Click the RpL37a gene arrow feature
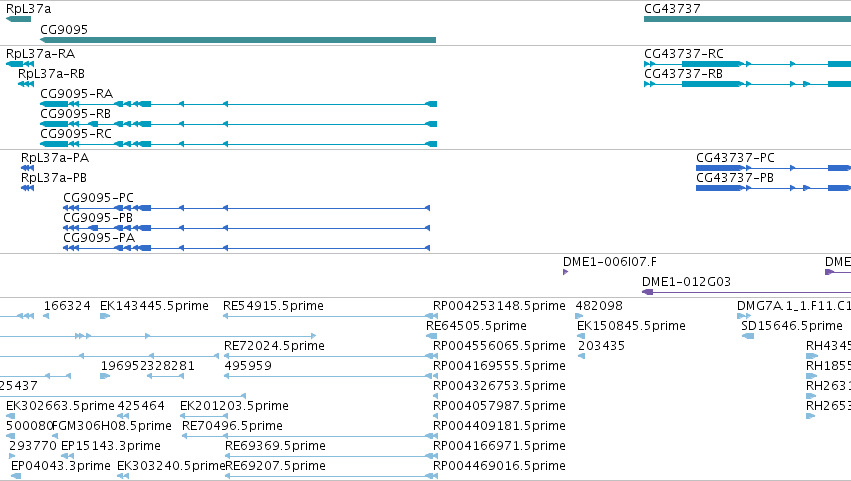 18,19
